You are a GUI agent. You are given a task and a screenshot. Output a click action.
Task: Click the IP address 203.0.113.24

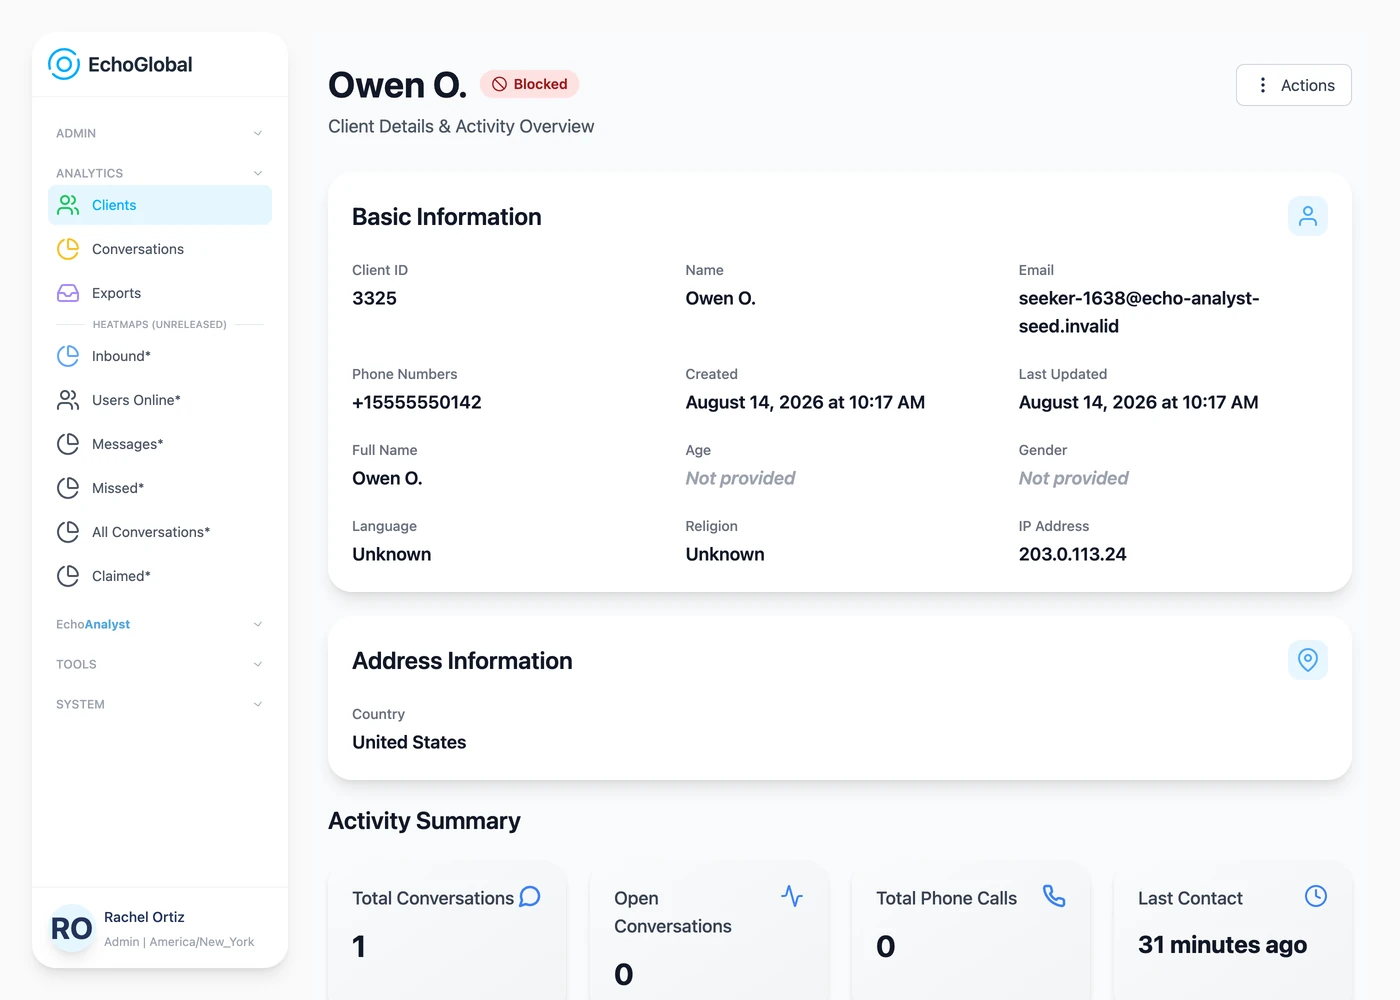pos(1072,554)
